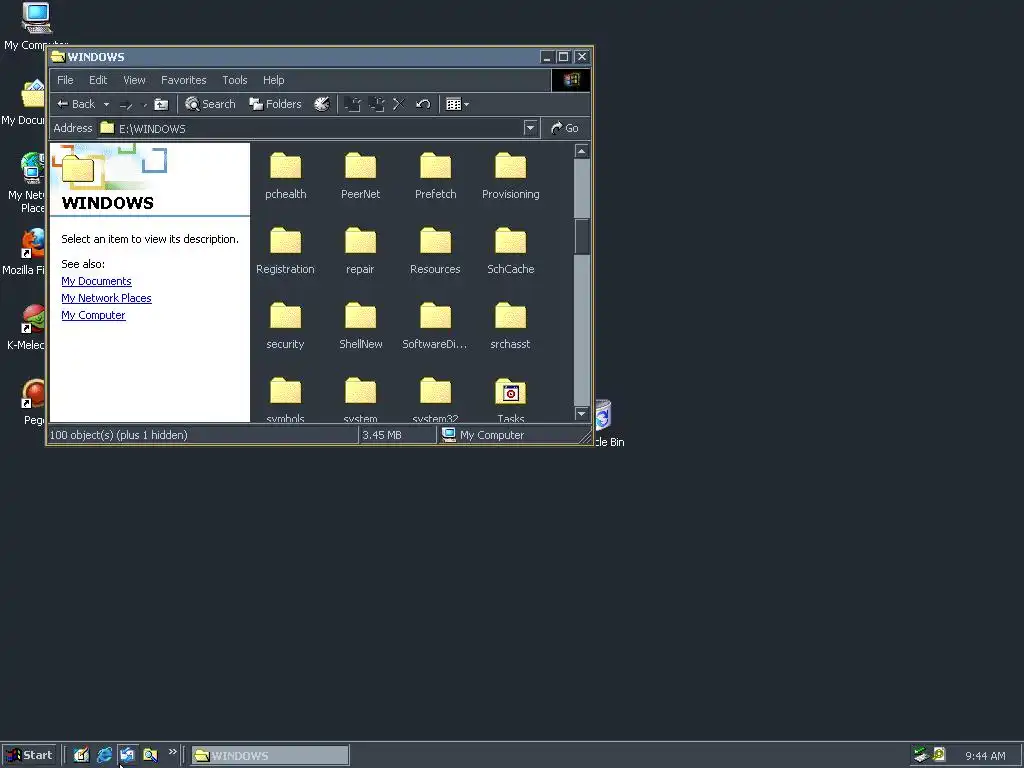Toggle the Folders tree pane

point(276,104)
